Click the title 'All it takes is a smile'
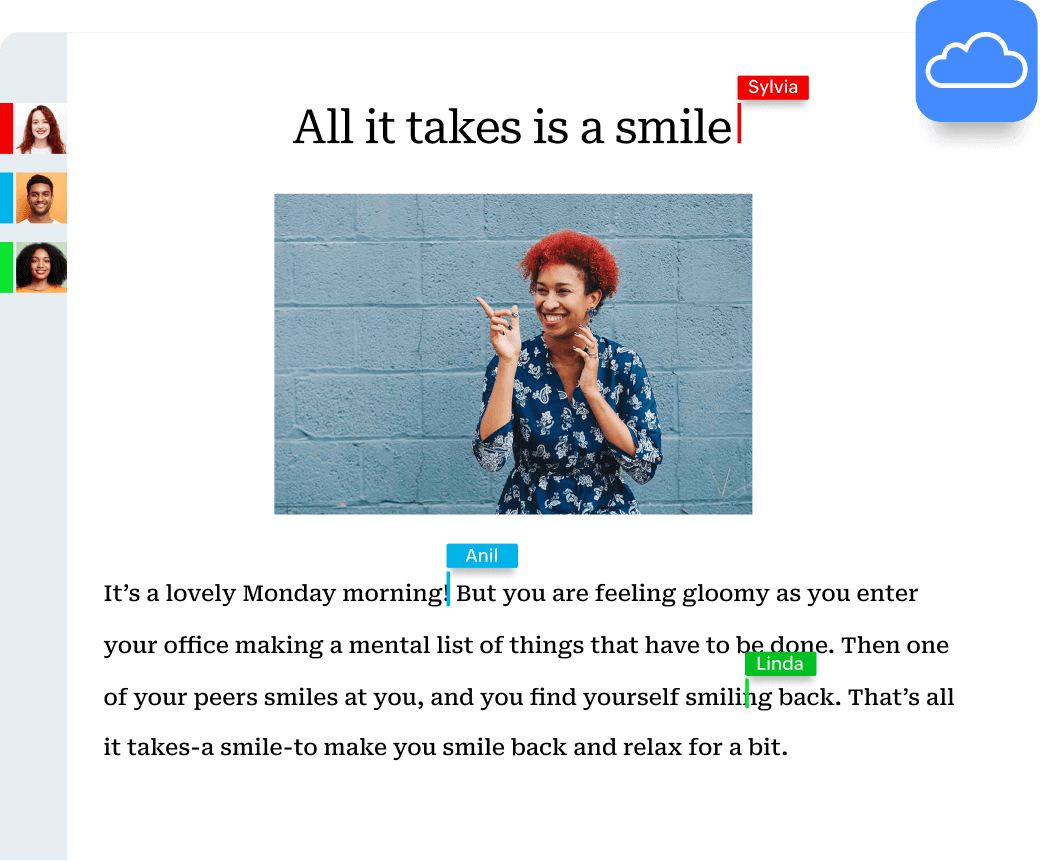 tap(513, 127)
